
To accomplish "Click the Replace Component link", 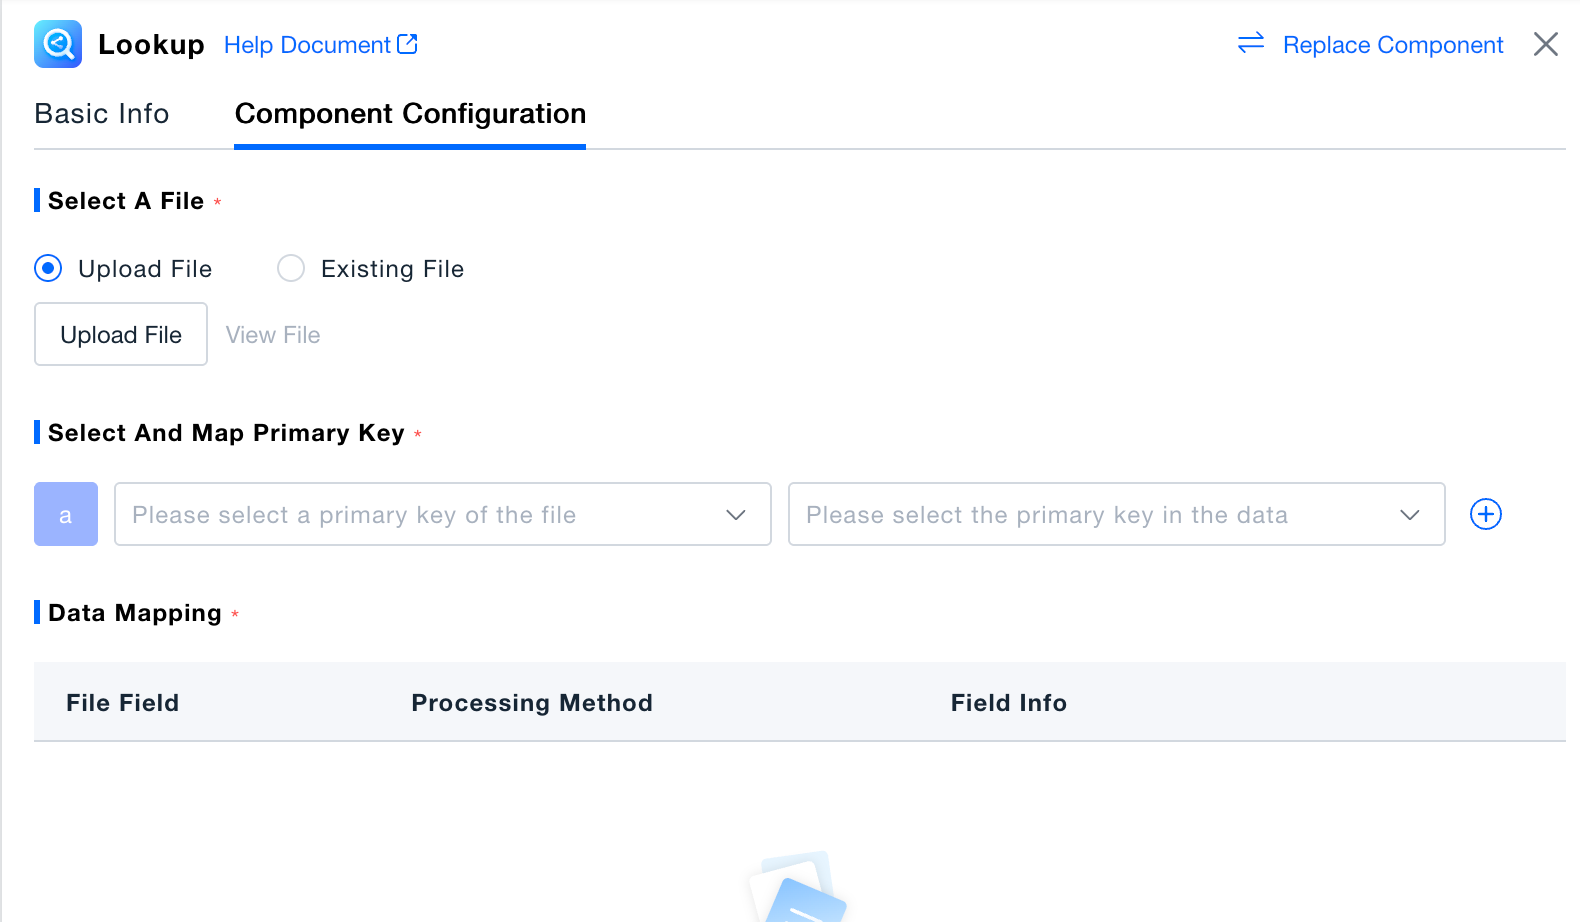I will click(x=1392, y=45).
